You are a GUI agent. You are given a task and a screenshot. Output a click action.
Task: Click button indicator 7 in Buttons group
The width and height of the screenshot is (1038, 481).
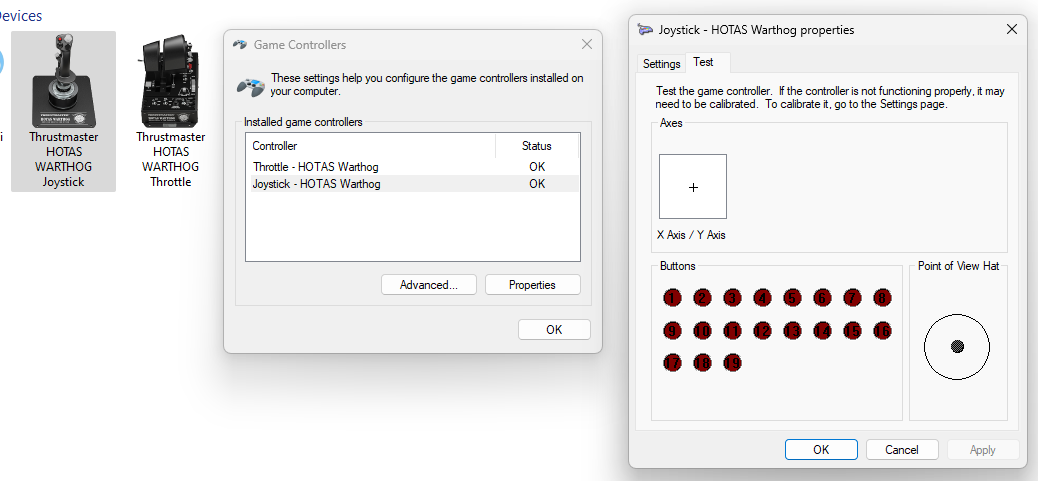pos(852,298)
